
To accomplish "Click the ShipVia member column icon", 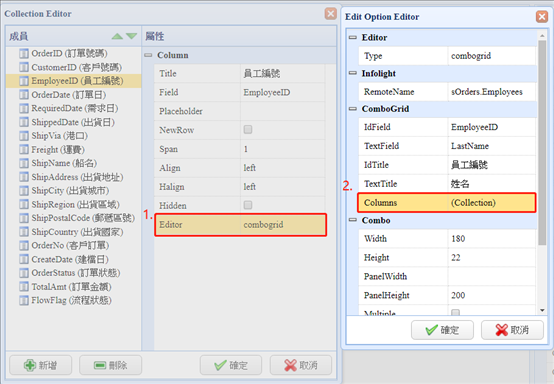I will pos(24,136).
